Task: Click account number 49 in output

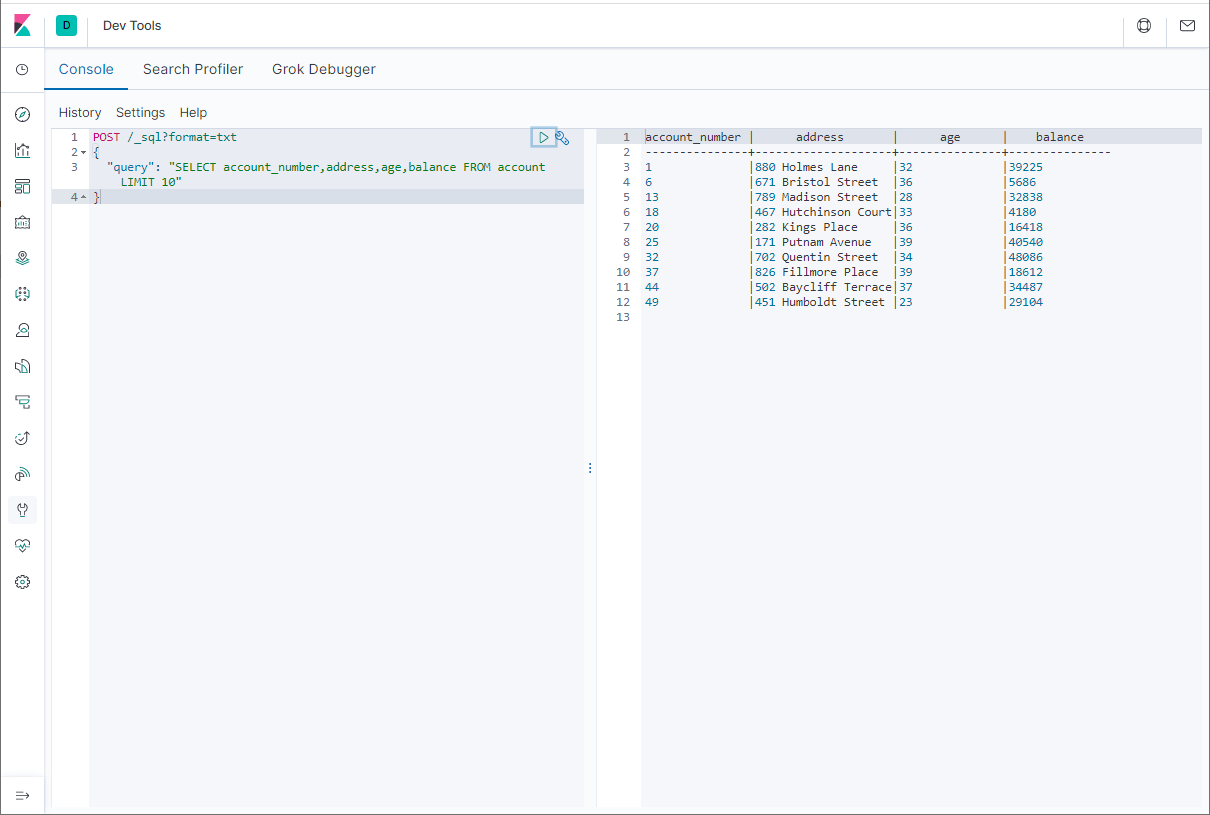Action: tap(652, 302)
